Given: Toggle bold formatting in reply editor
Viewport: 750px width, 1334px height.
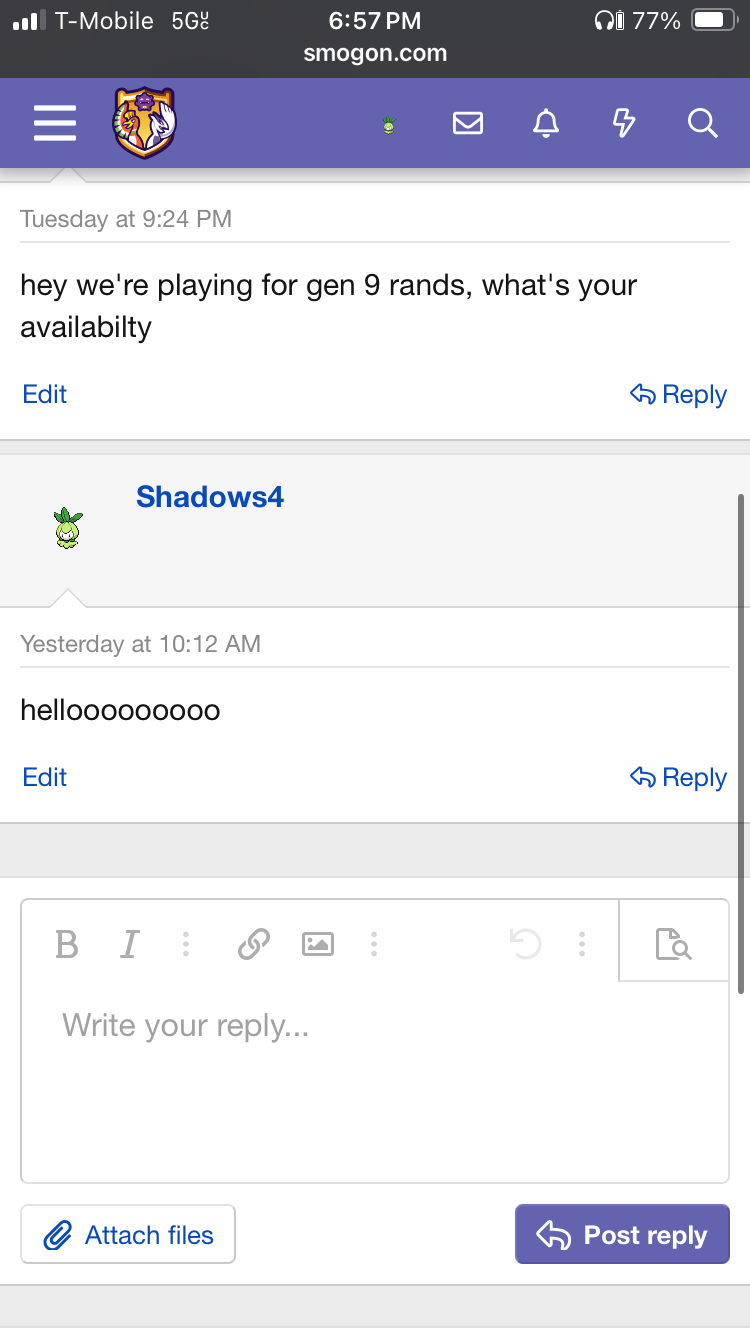Looking at the screenshot, I should [67, 943].
